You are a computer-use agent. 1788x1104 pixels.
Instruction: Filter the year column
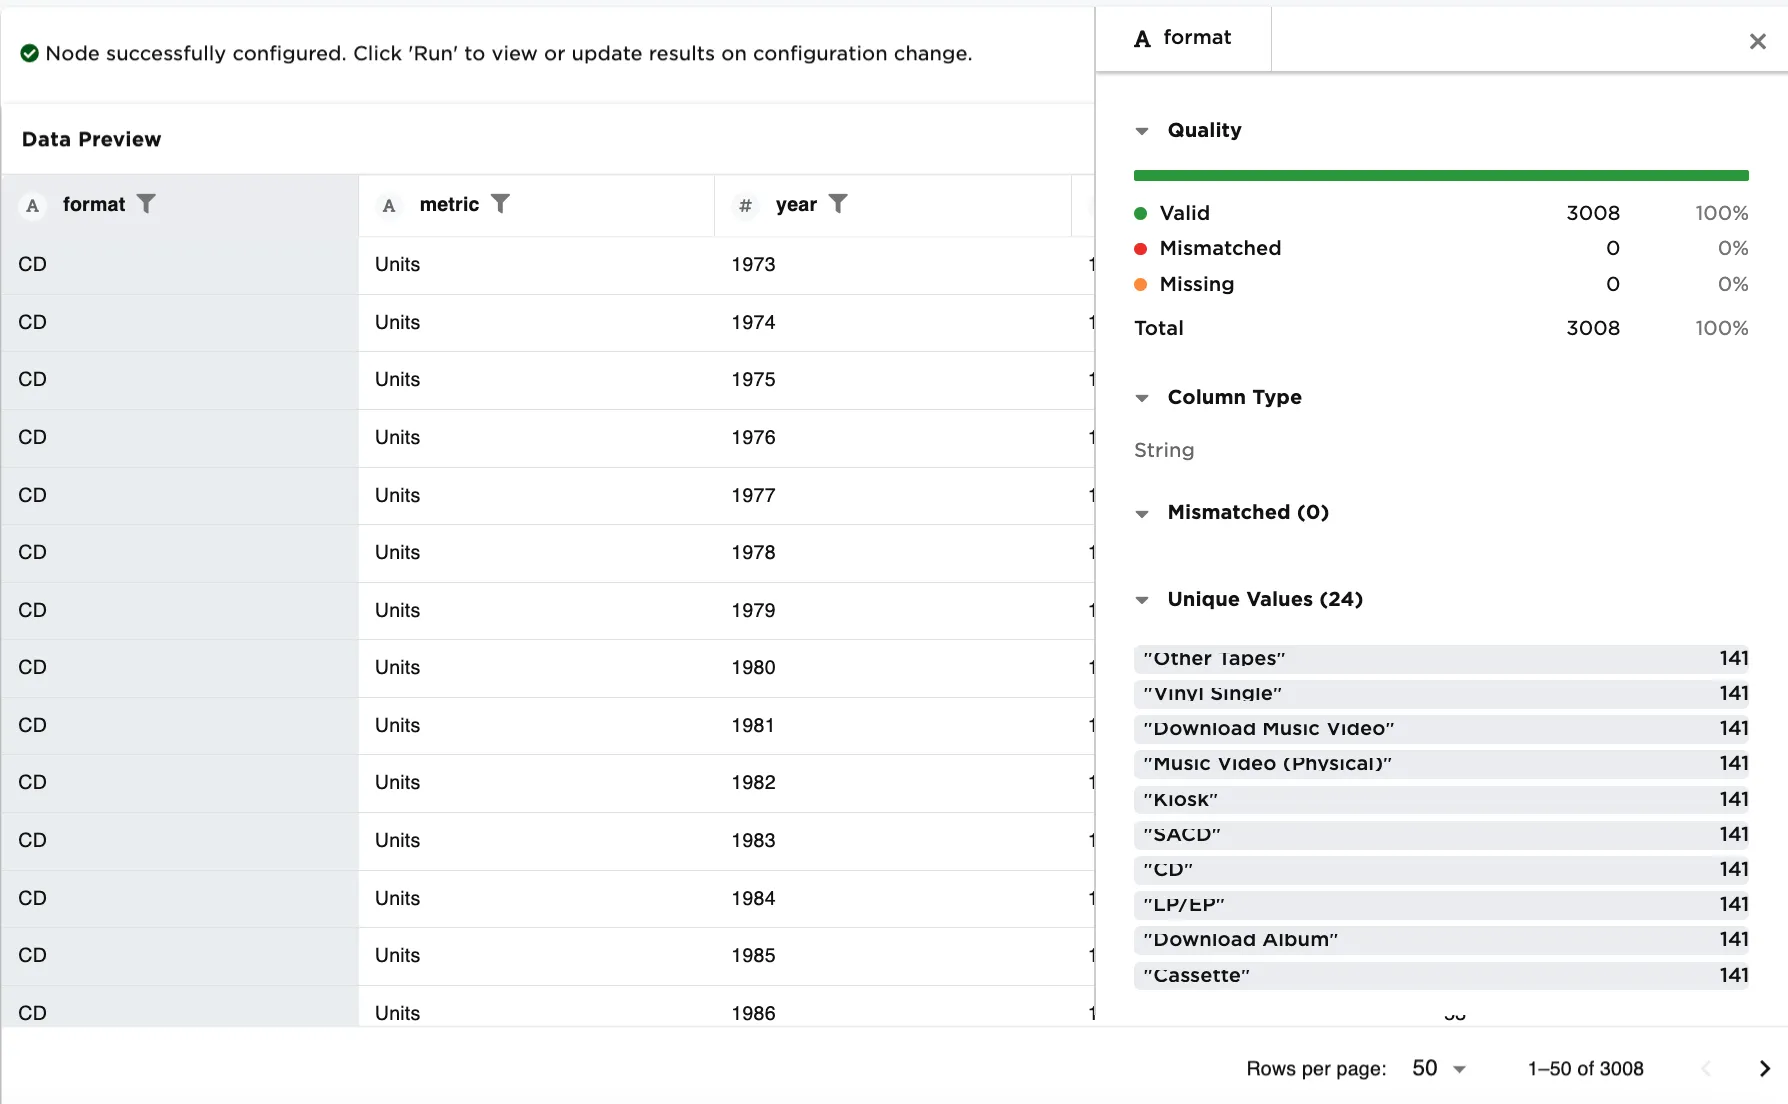tap(838, 204)
